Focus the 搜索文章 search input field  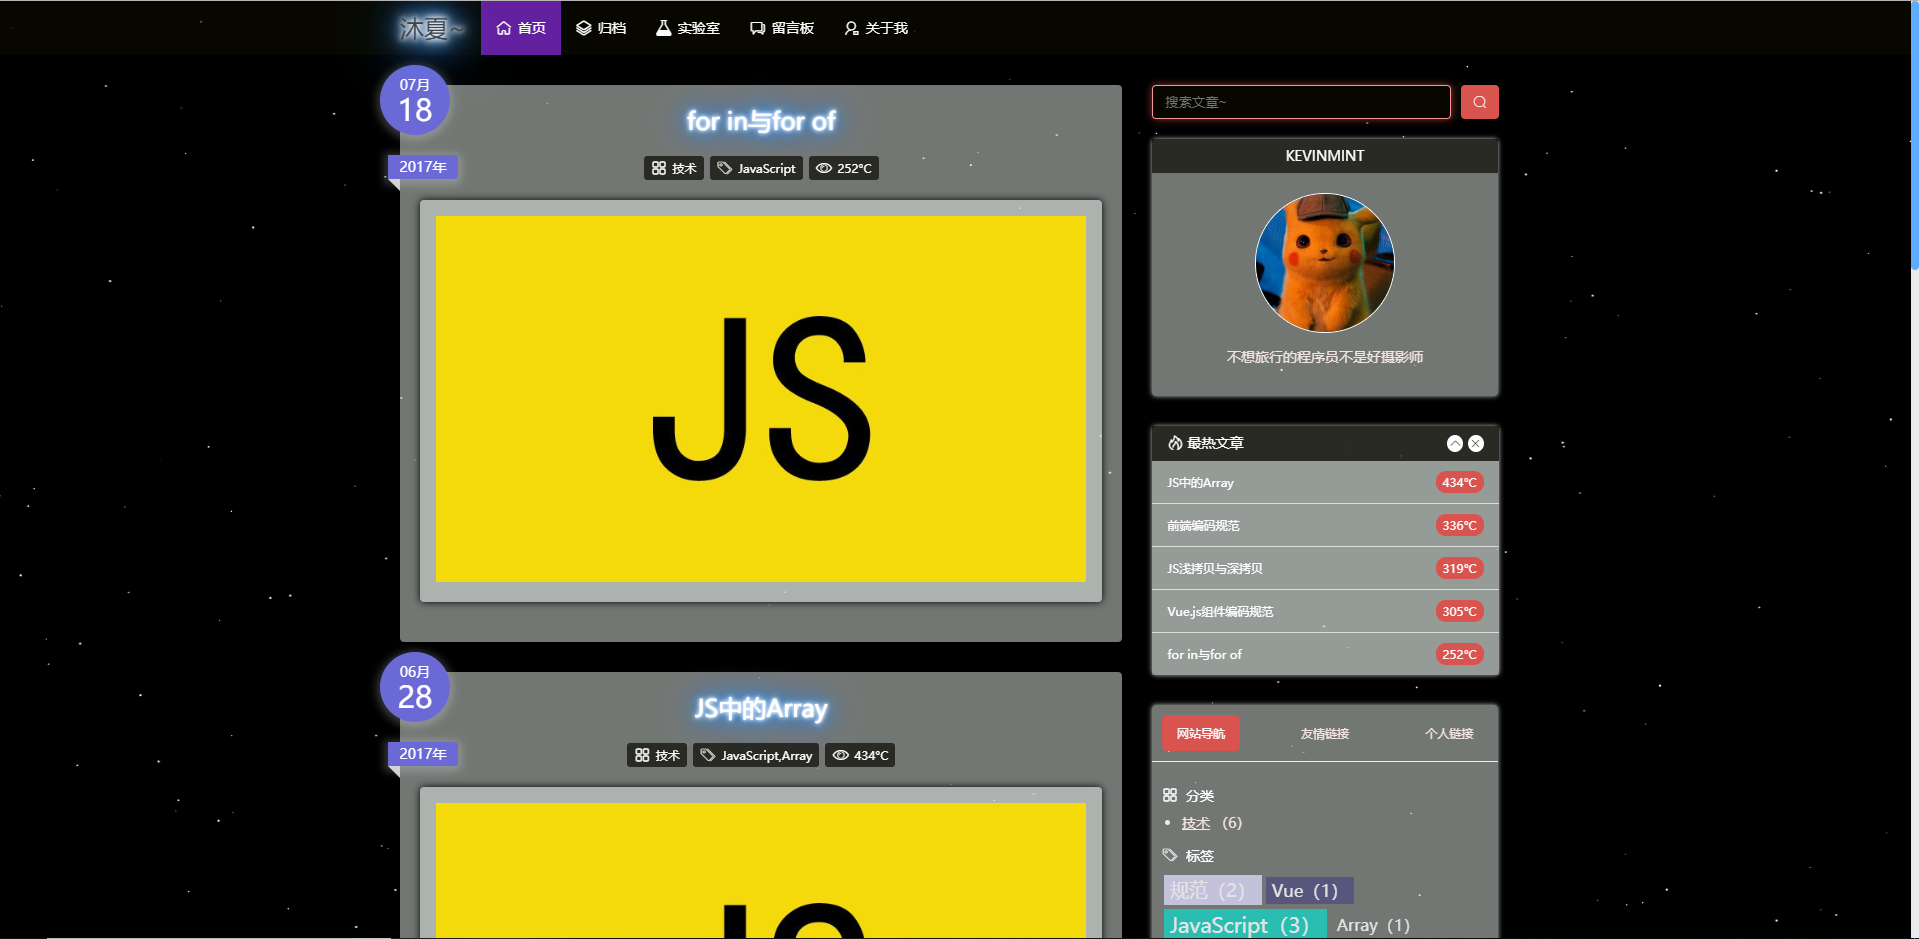[1301, 102]
